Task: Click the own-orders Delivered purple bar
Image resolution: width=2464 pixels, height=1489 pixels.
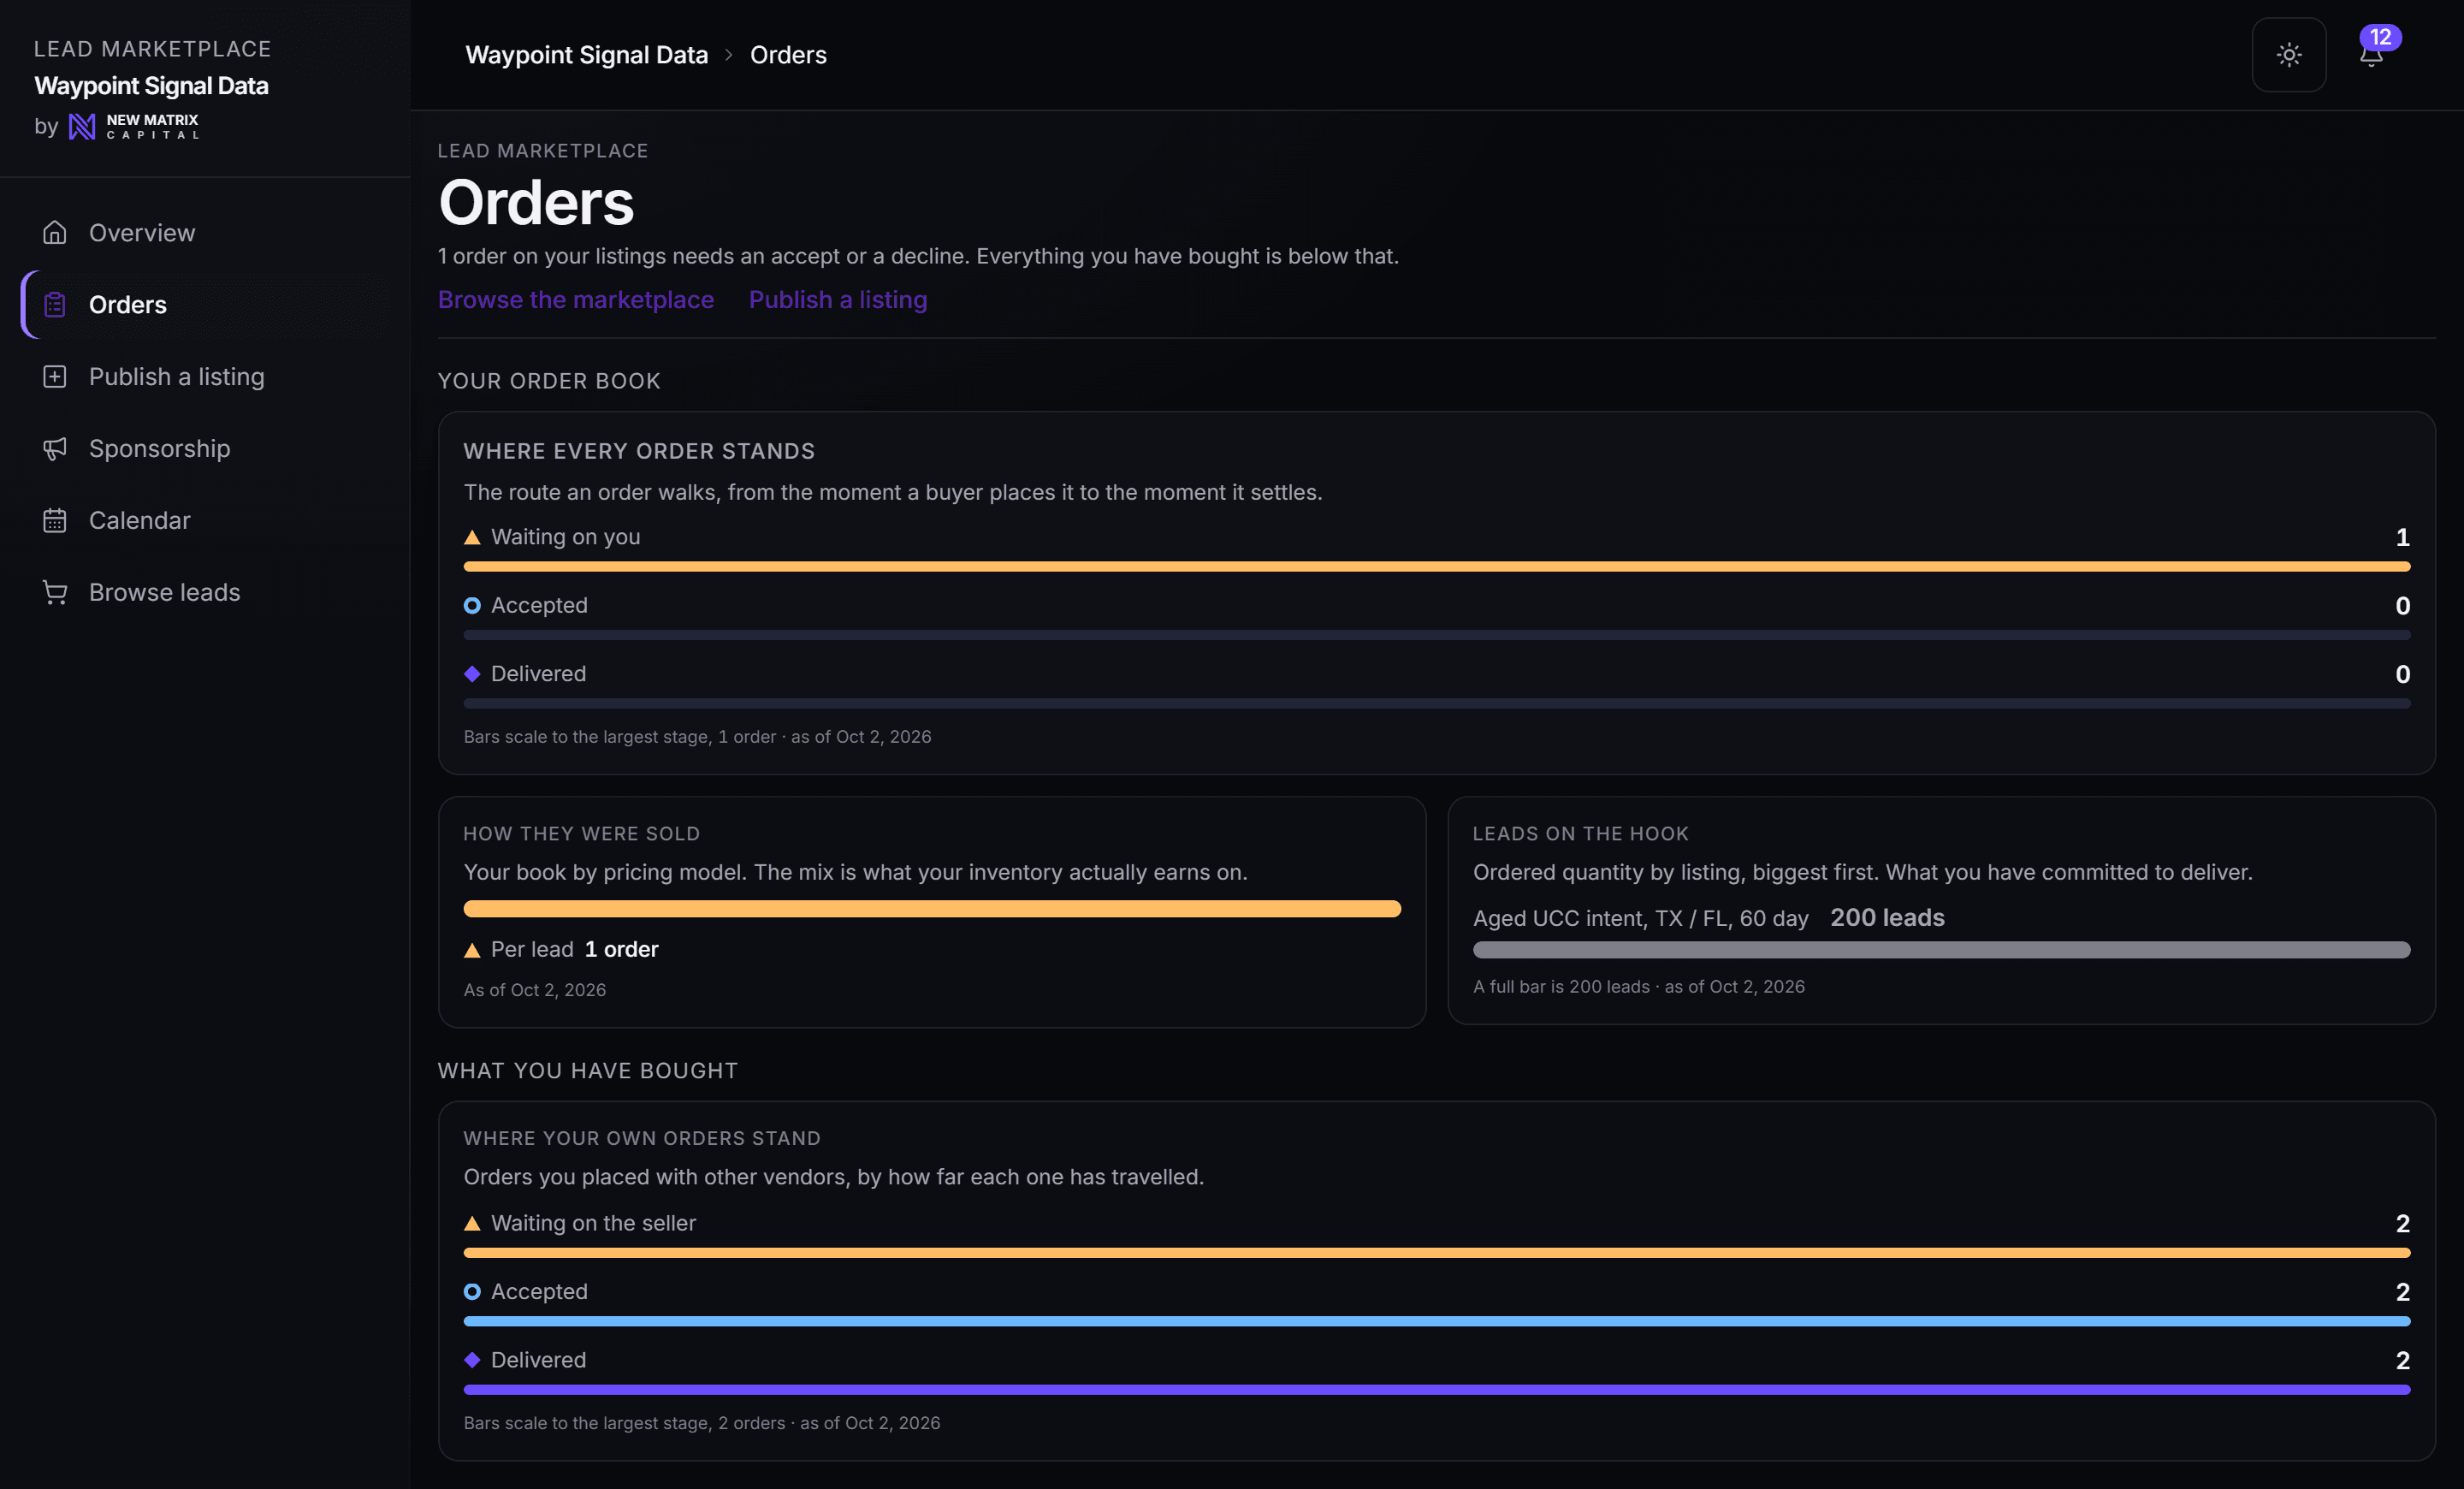Action: pyautogui.click(x=1437, y=1389)
